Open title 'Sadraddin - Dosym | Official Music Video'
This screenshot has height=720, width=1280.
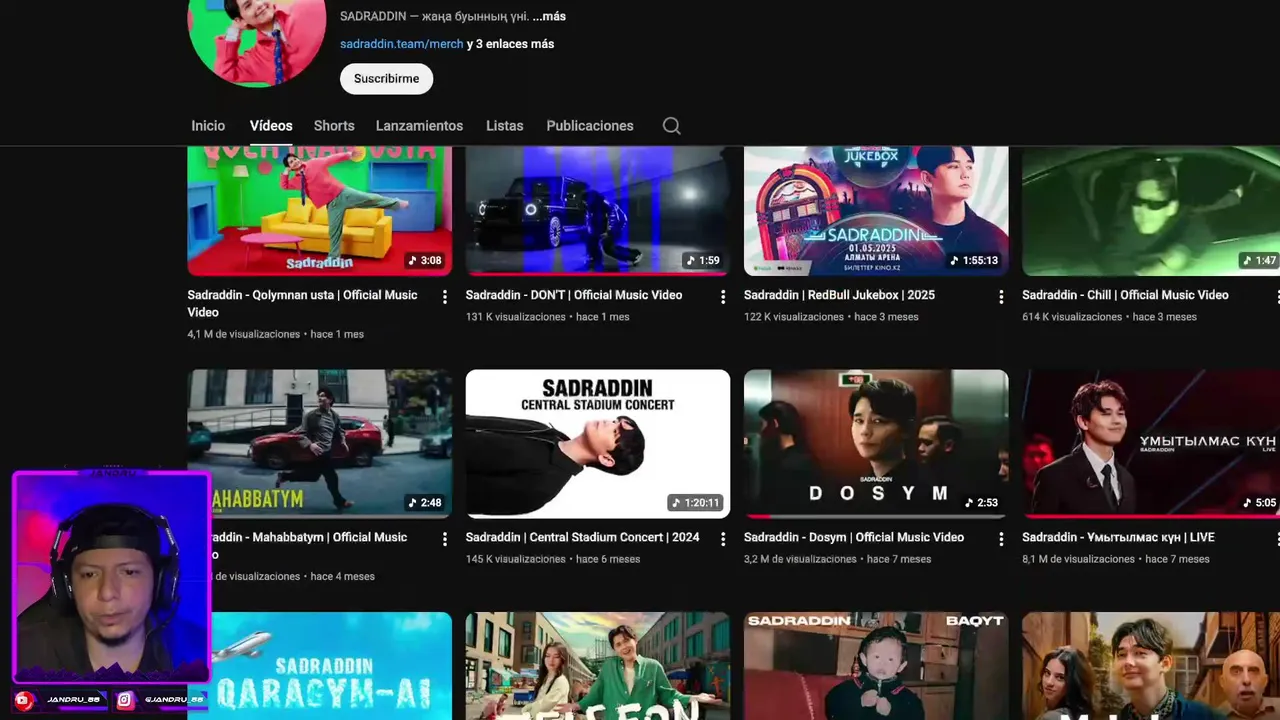[x=854, y=537]
